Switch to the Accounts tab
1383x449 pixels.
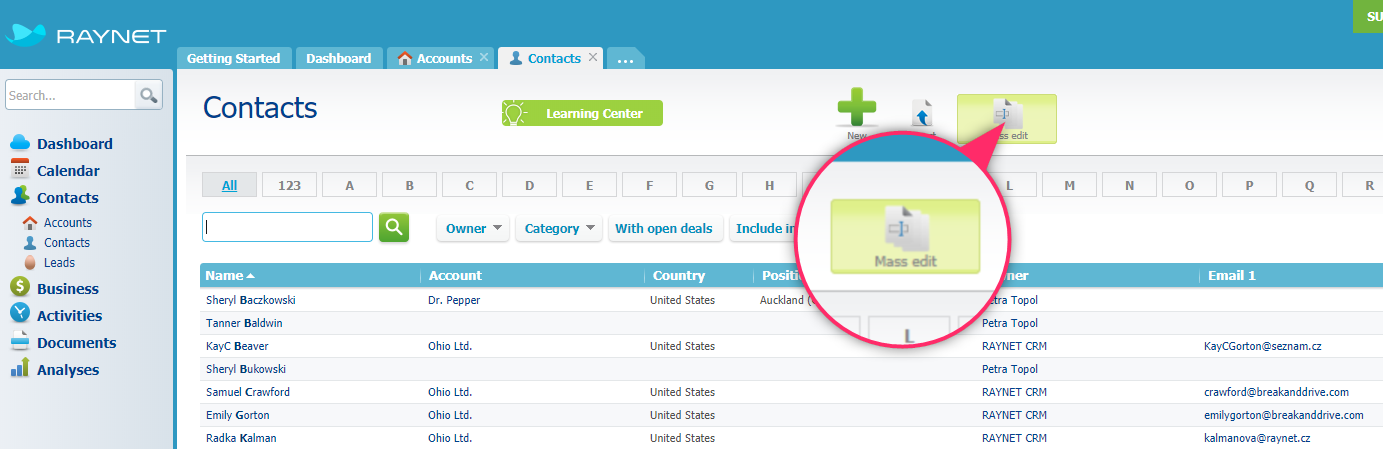tap(441, 58)
